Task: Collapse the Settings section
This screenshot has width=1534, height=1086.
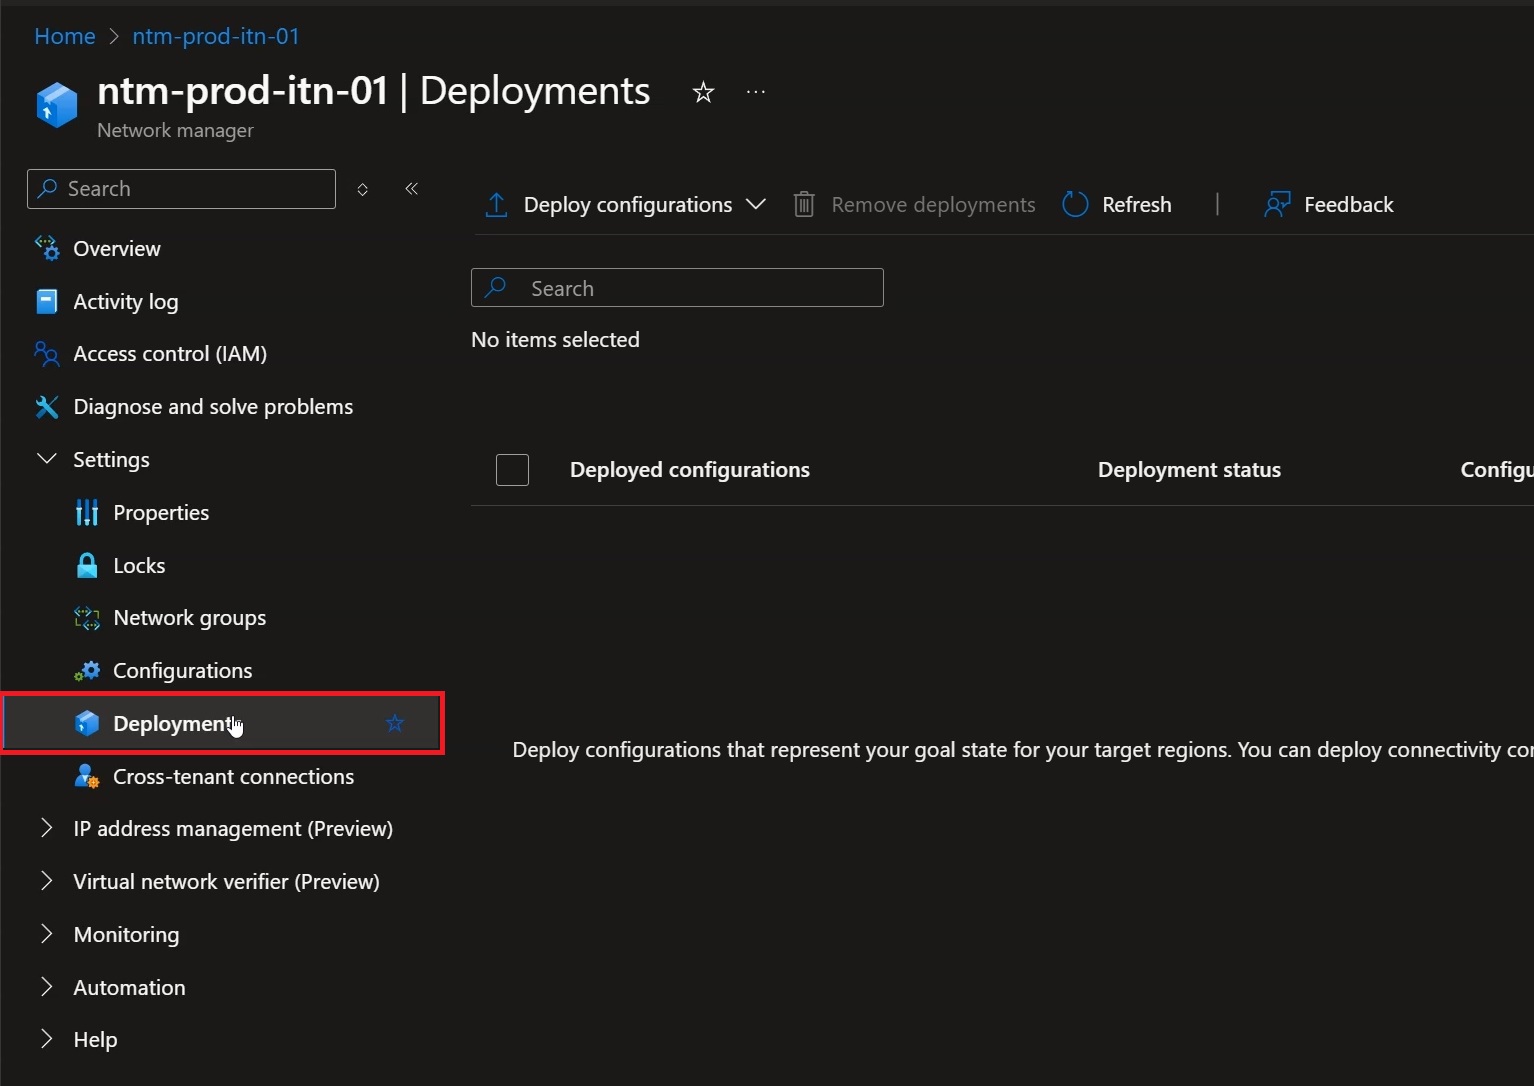Action: pos(46,459)
